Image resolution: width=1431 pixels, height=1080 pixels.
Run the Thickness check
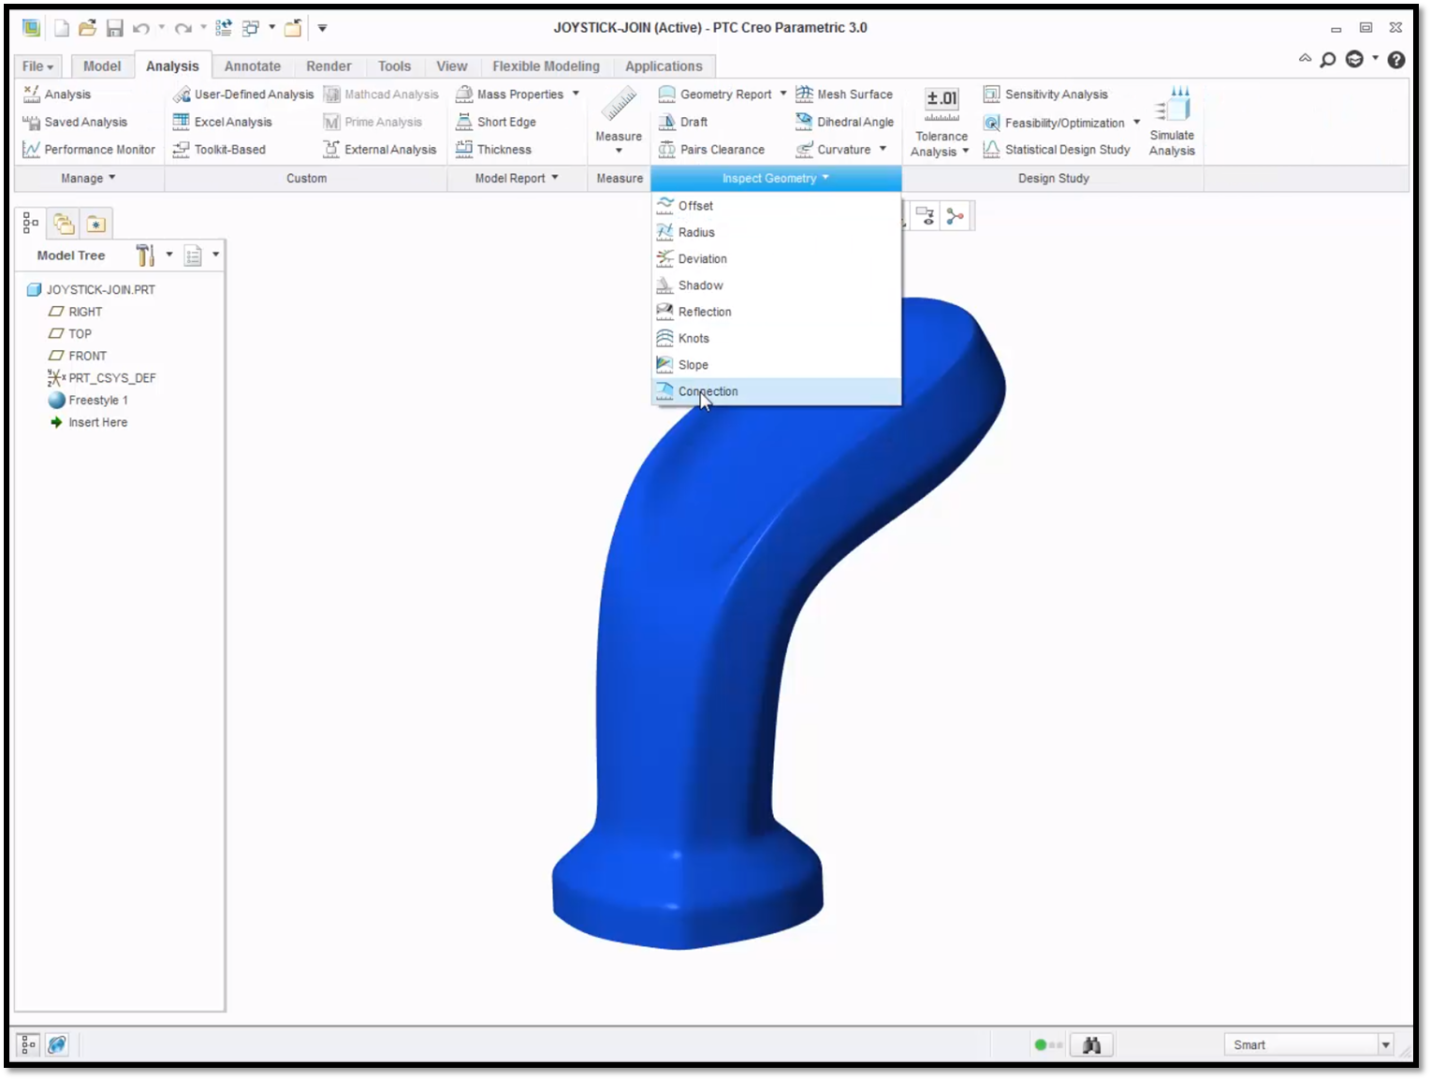(494, 150)
